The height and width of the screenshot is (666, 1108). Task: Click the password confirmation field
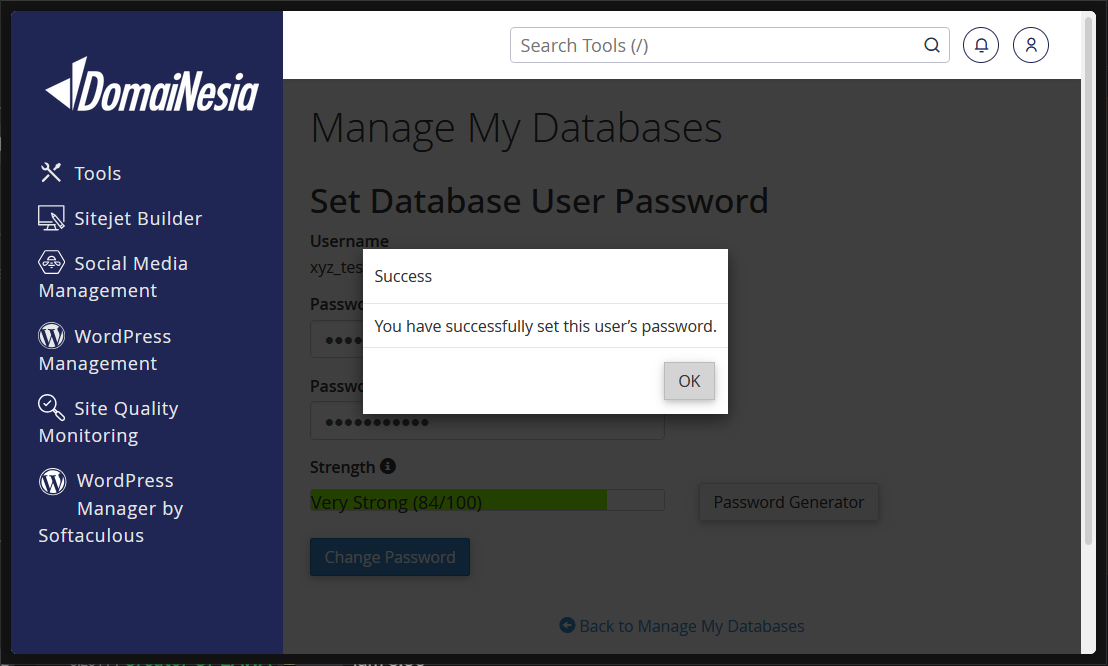point(487,421)
